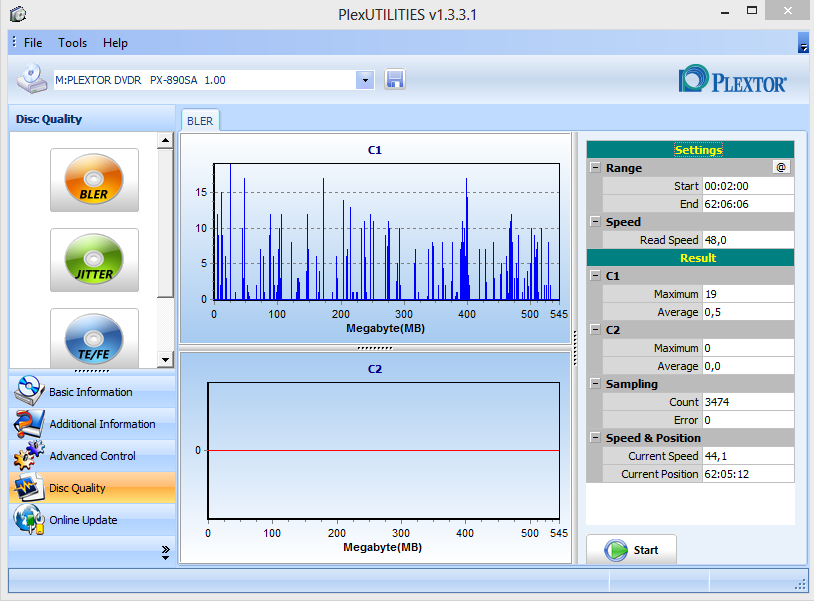Image resolution: width=814 pixels, height=601 pixels.
Task: Click the Settings header
Action: click(690, 149)
